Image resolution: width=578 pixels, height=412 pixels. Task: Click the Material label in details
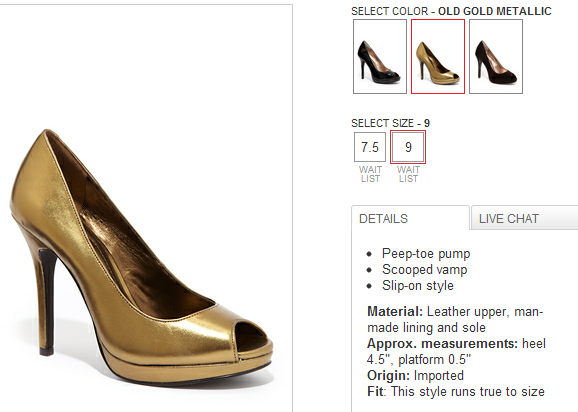point(395,312)
